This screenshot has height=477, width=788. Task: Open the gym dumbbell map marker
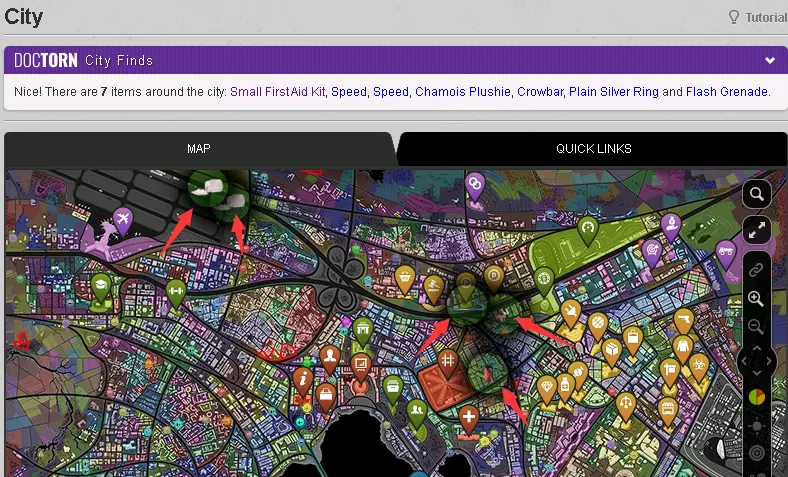(176, 292)
